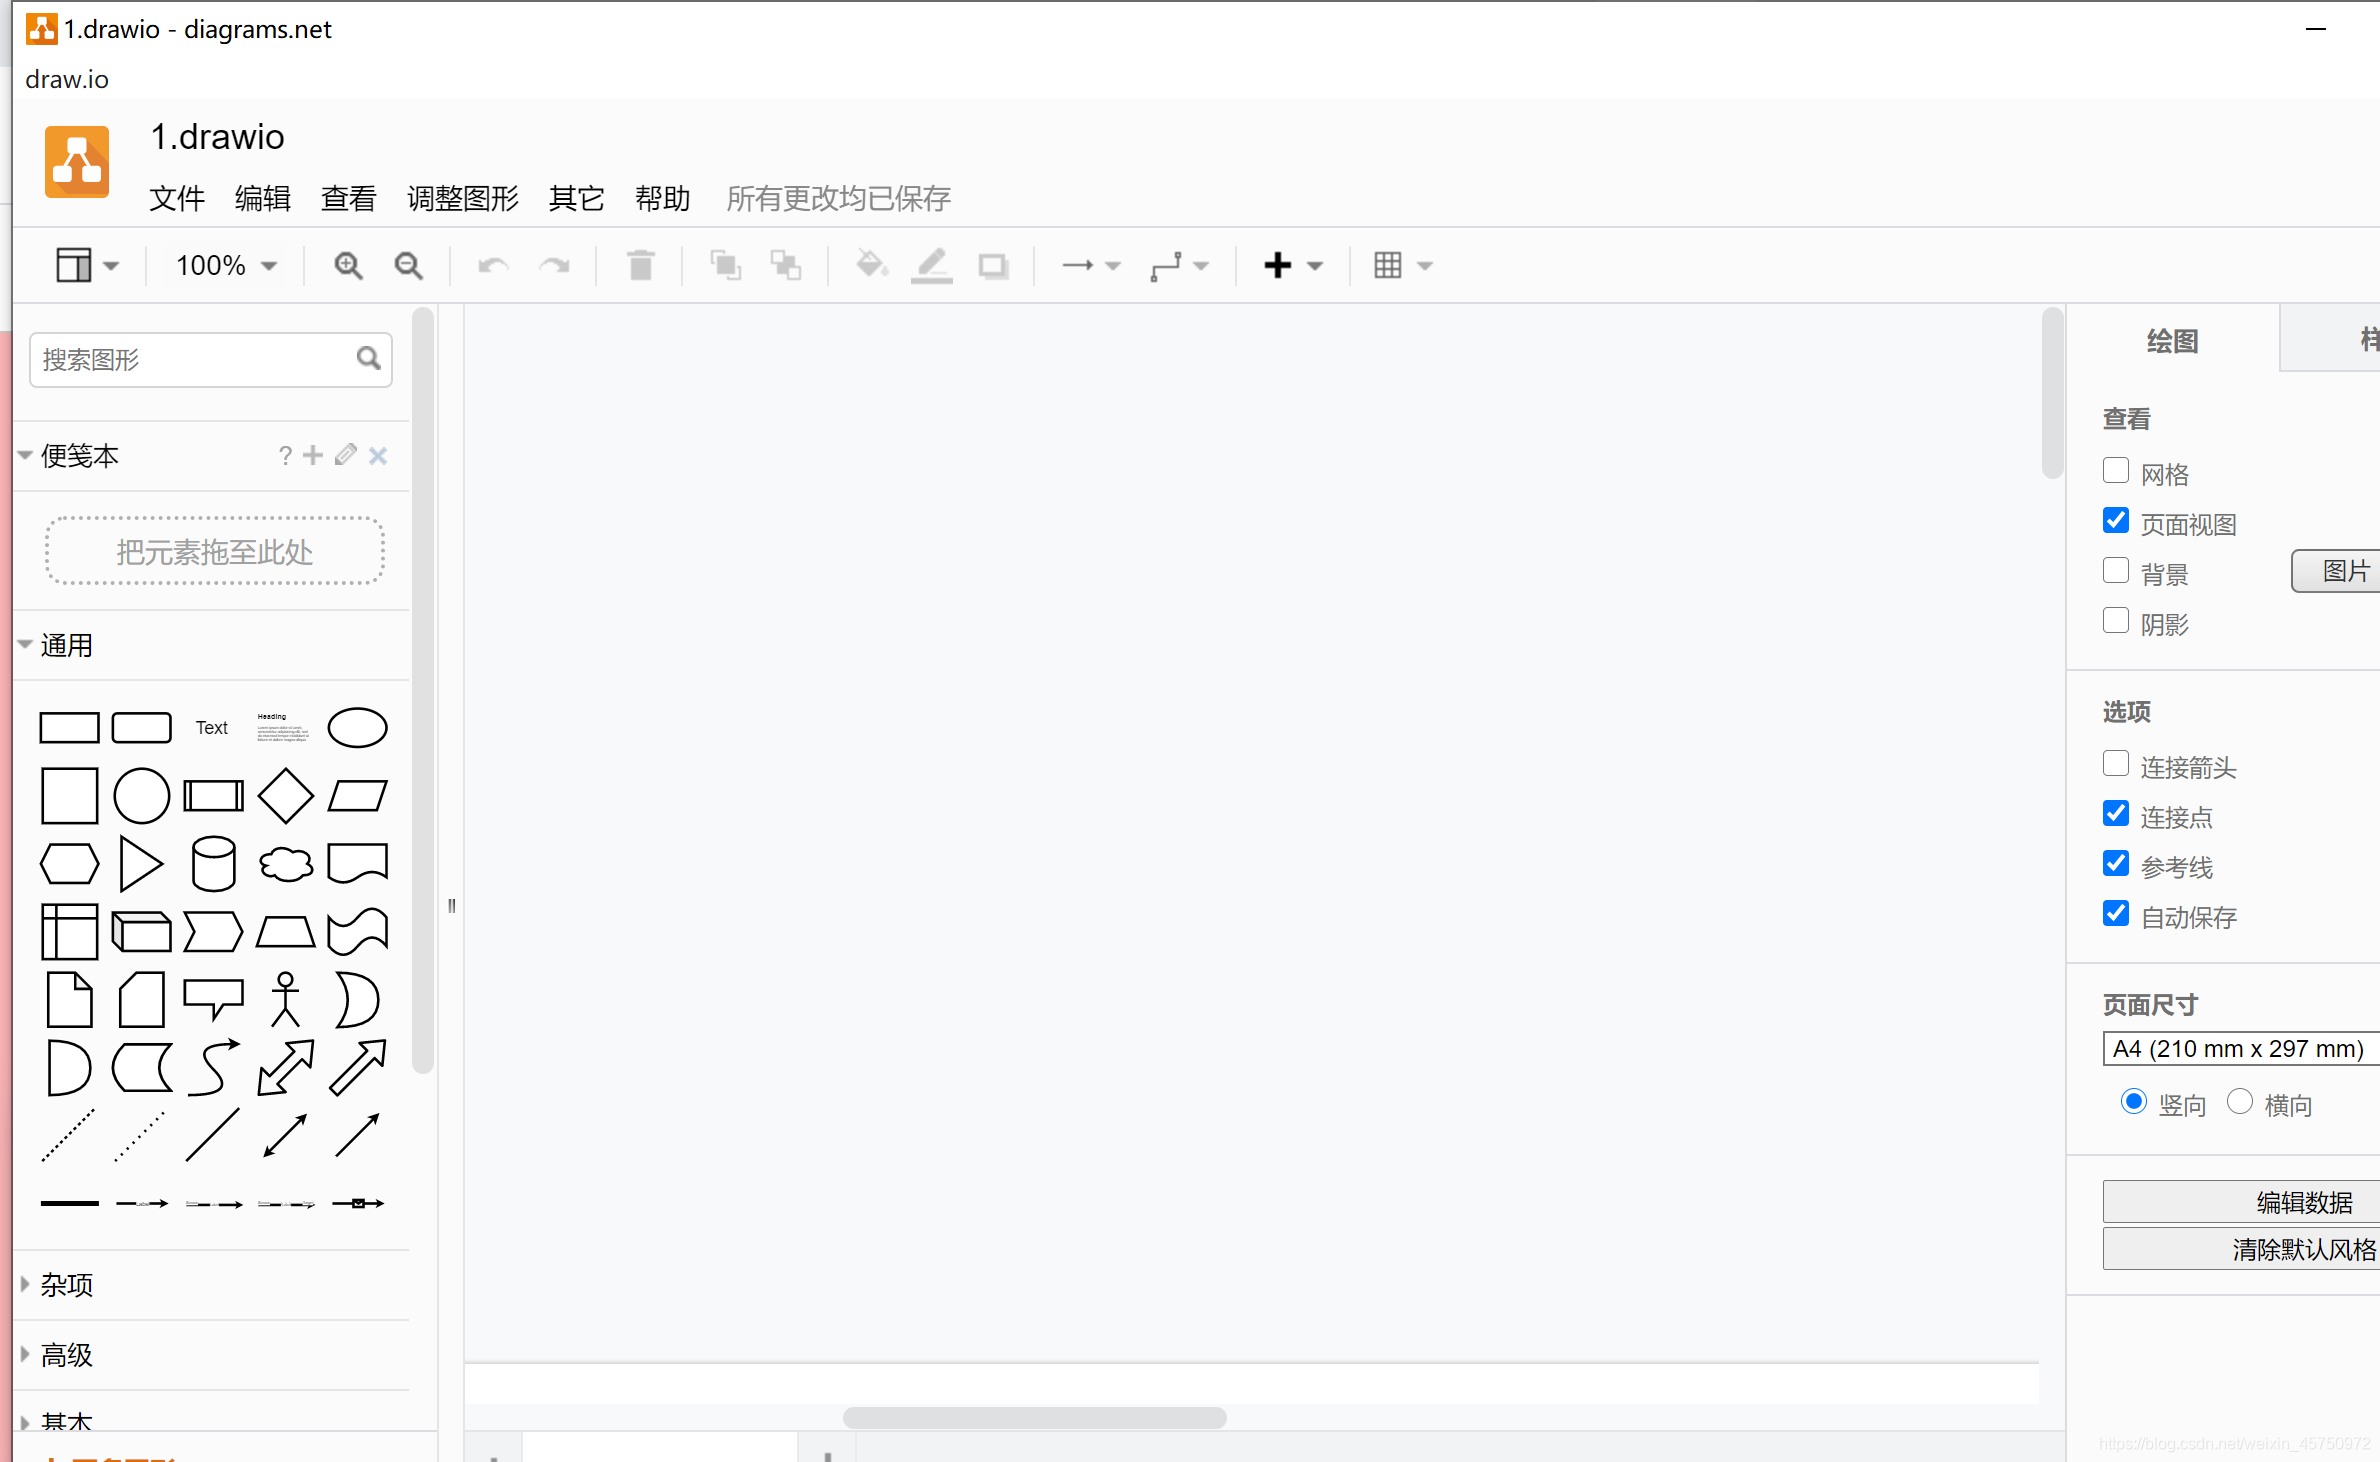The image size is (2380, 1462).
Task: Switch to the 绘图 diagram tab
Action: click(x=2172, y=341)
